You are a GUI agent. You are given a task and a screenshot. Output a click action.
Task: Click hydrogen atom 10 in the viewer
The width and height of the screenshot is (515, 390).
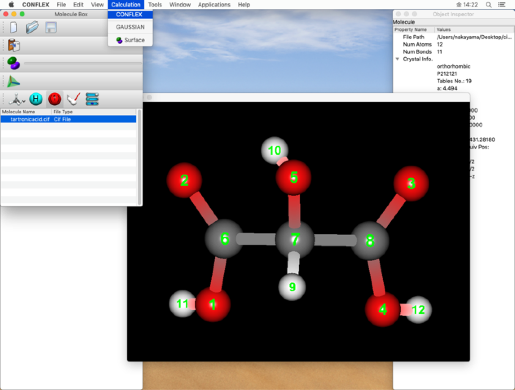(274, 150)
